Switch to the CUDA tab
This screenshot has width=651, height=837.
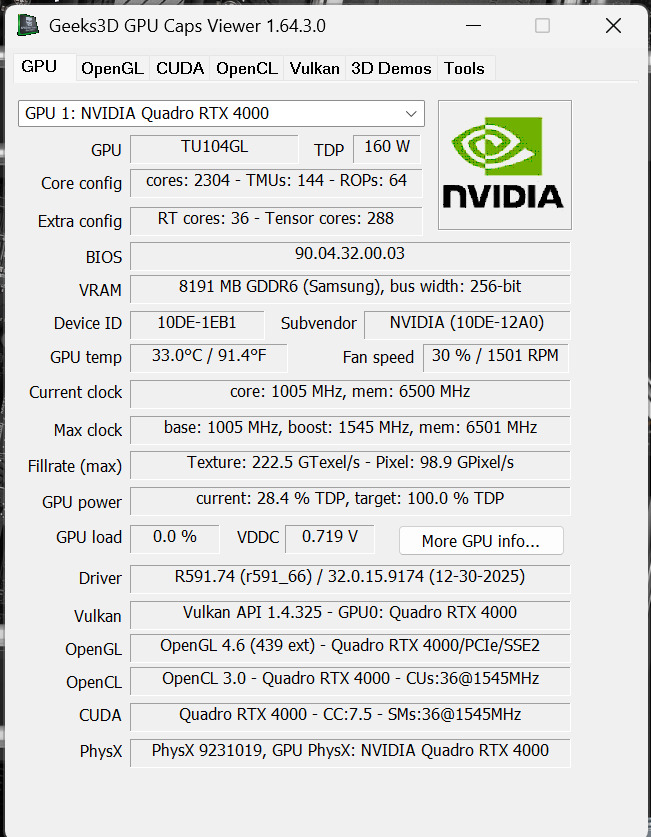click(180, 69)
